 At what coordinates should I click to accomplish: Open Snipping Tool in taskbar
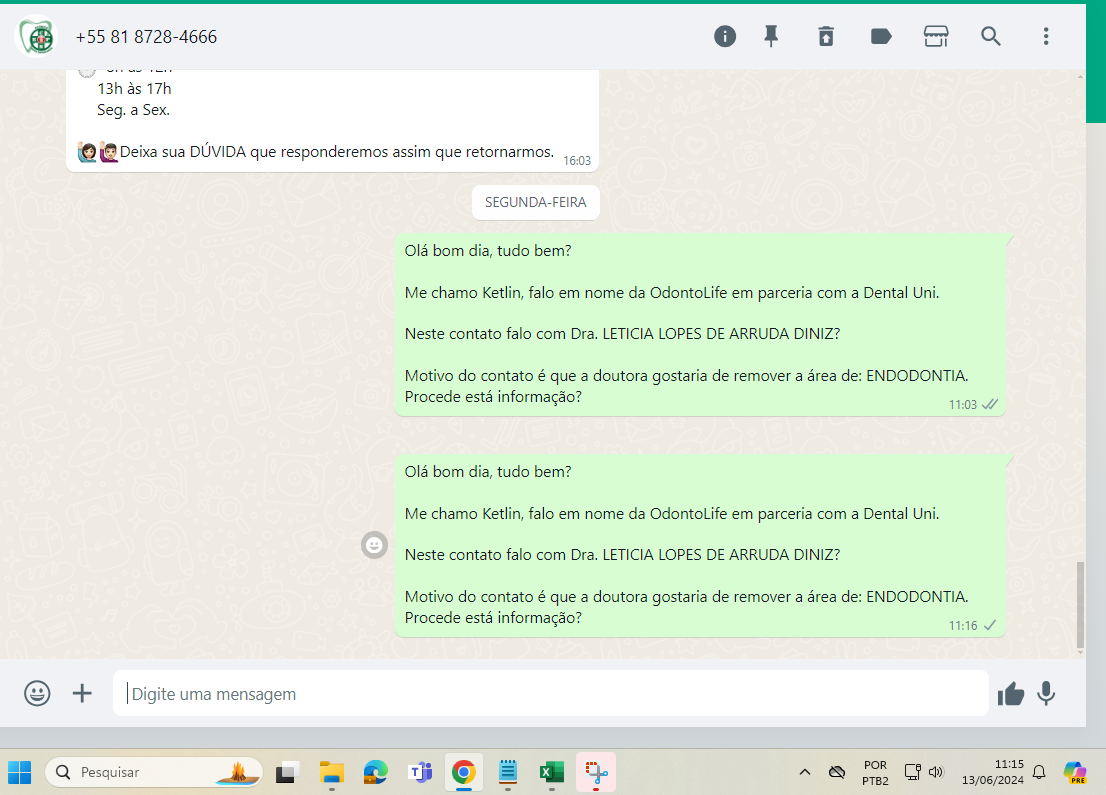coord(596,772)
